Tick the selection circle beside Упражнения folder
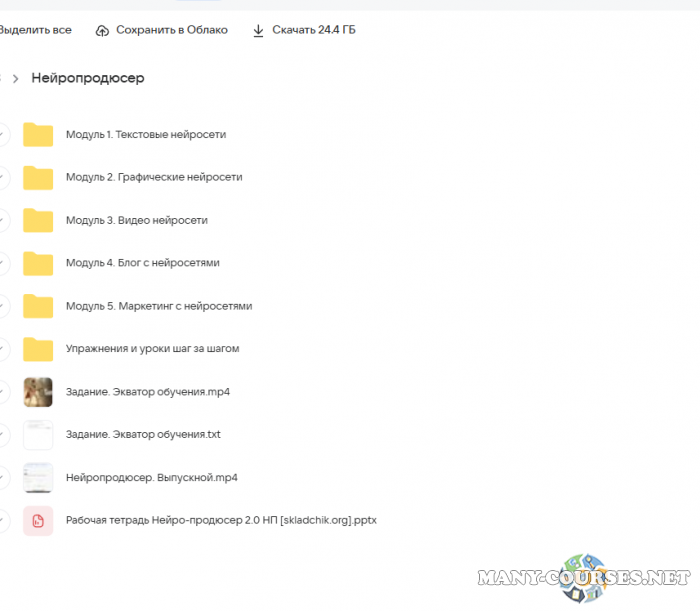700x611 pixels. (3, 349)
